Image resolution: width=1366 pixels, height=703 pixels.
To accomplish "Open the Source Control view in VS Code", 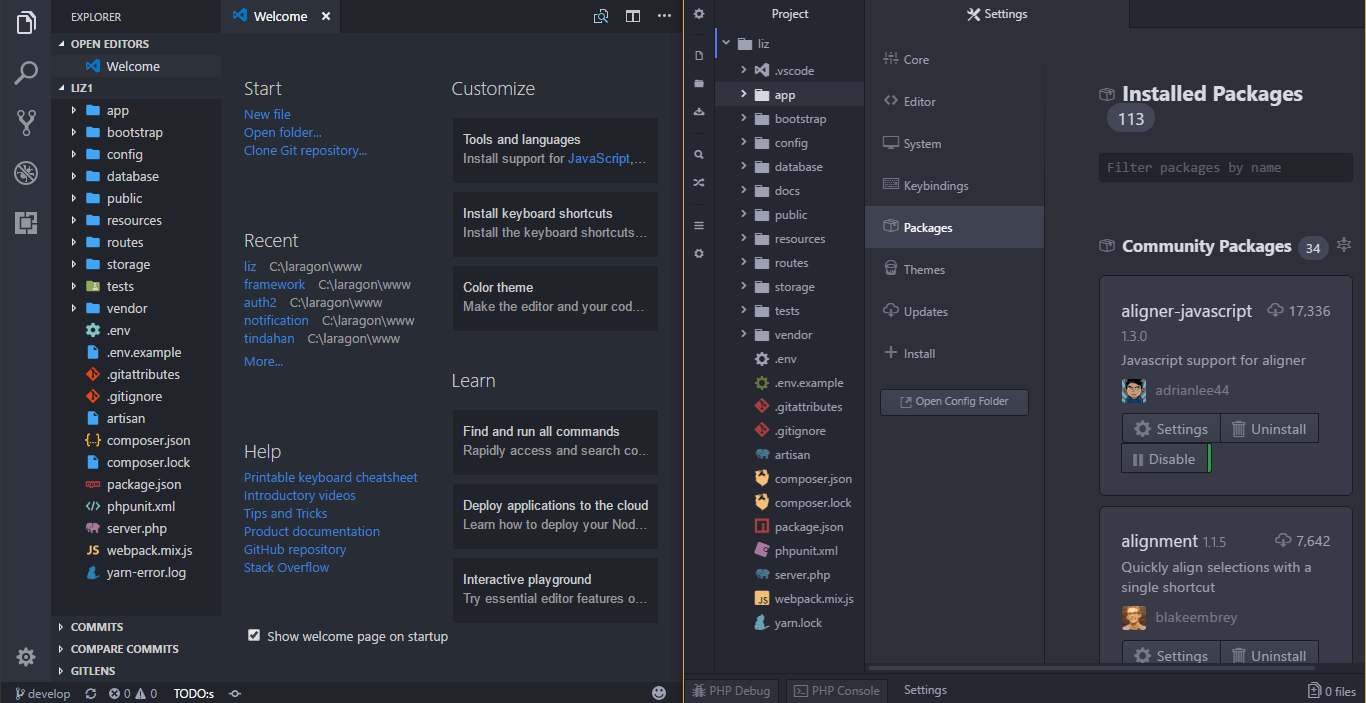I will coord(26,123).
